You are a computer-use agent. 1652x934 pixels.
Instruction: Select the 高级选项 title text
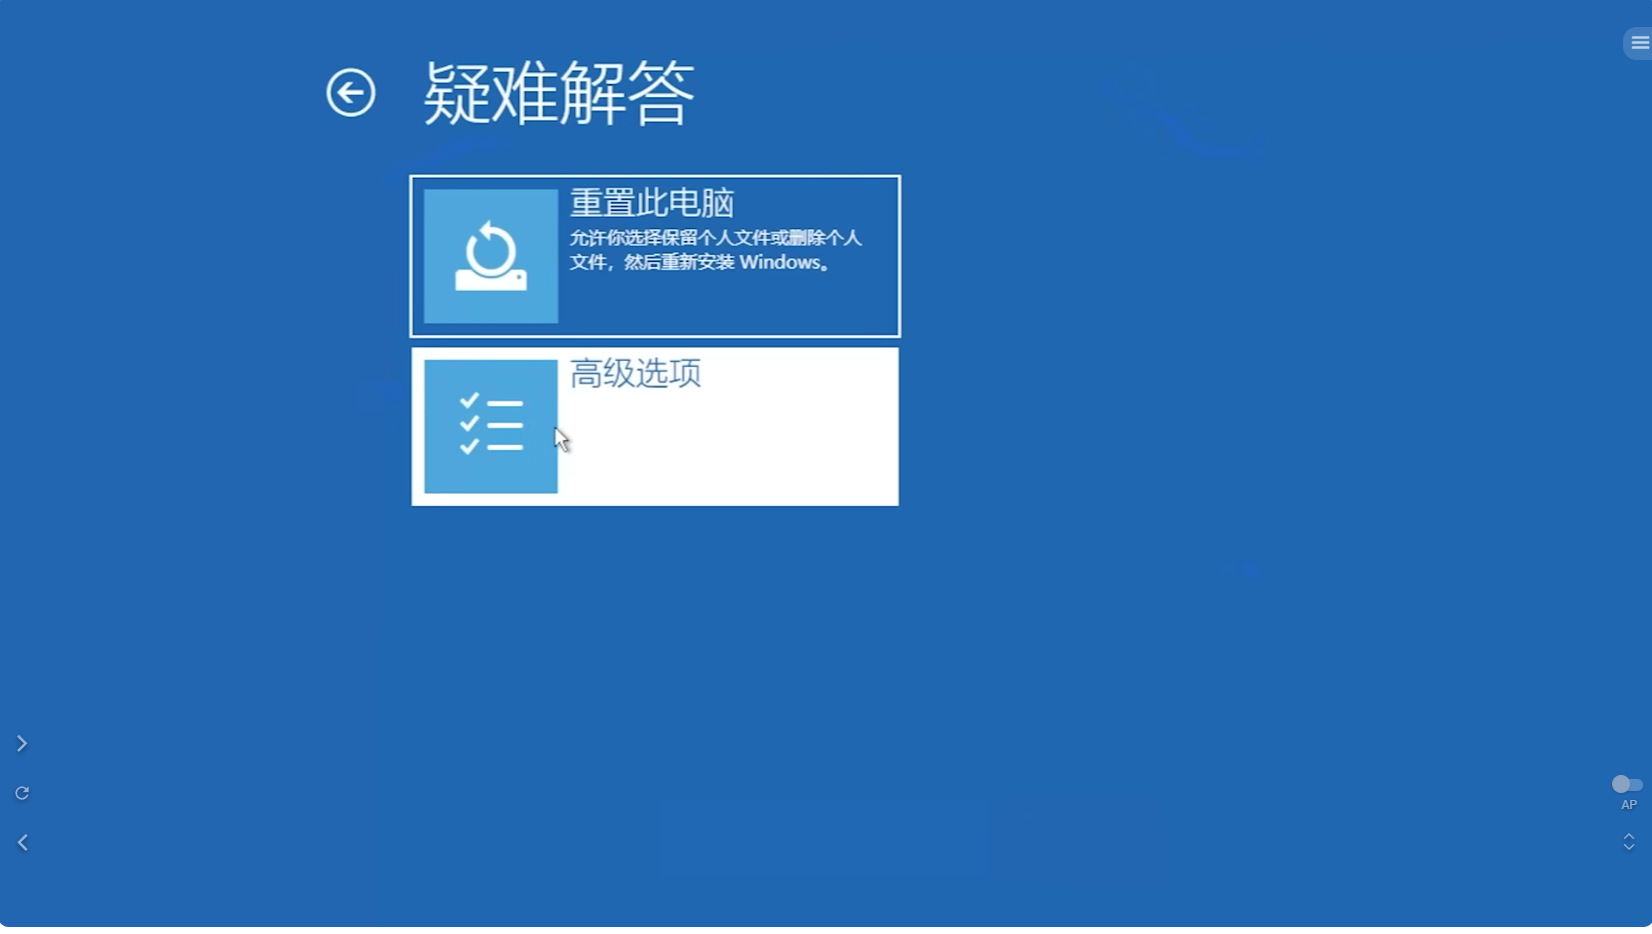coord(635,373)
